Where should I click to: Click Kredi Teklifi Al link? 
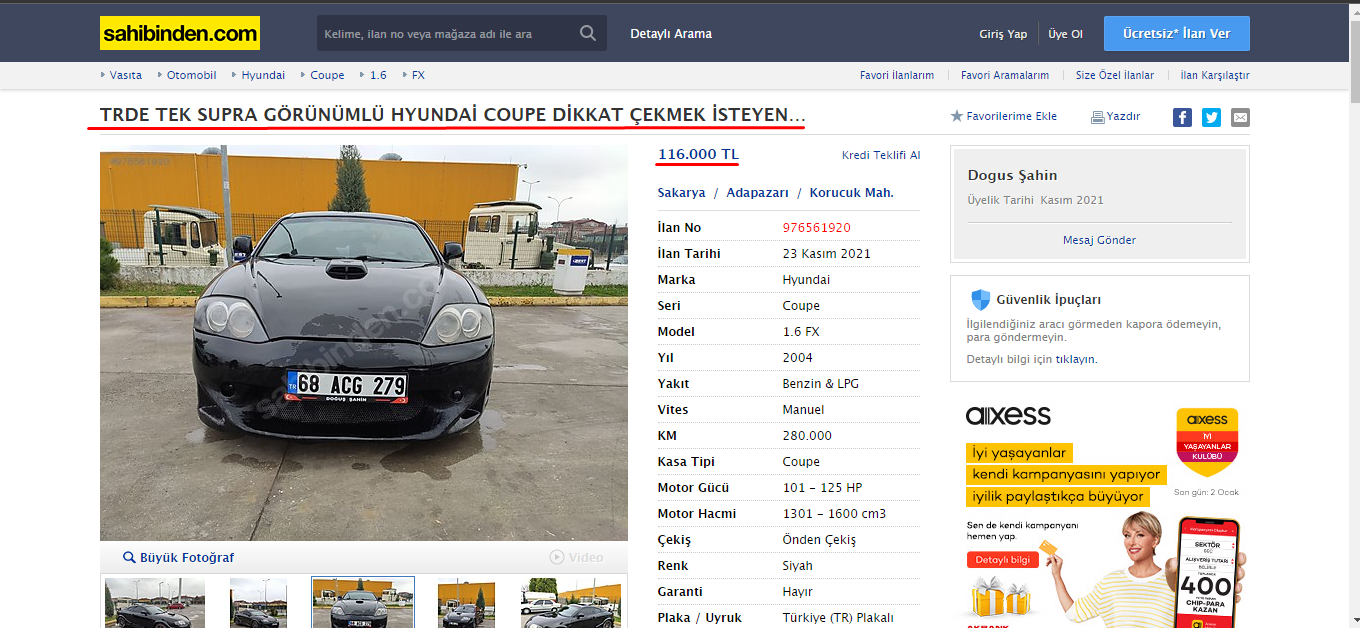coord(881,155)
